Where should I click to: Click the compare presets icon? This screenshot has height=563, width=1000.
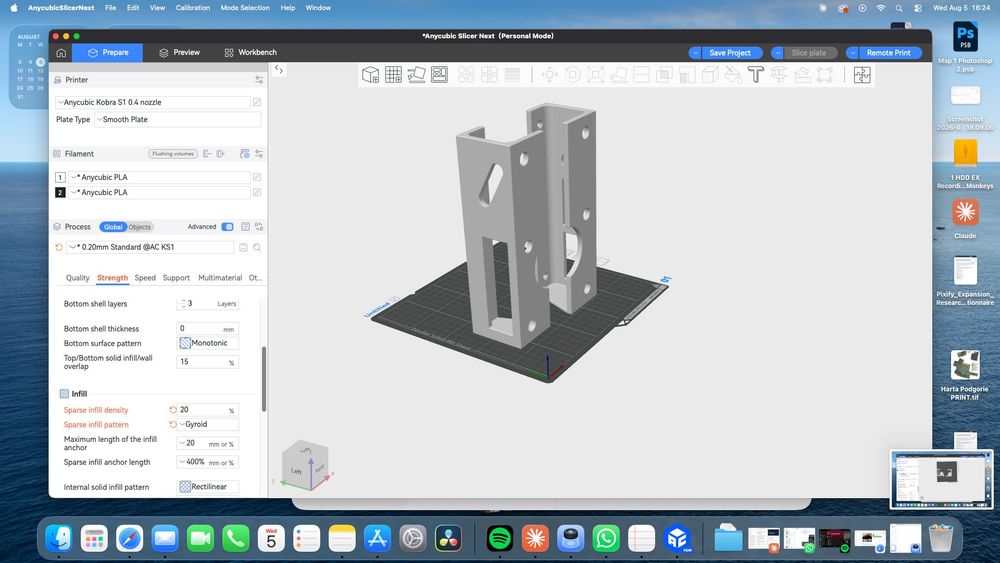pos(259,227)
